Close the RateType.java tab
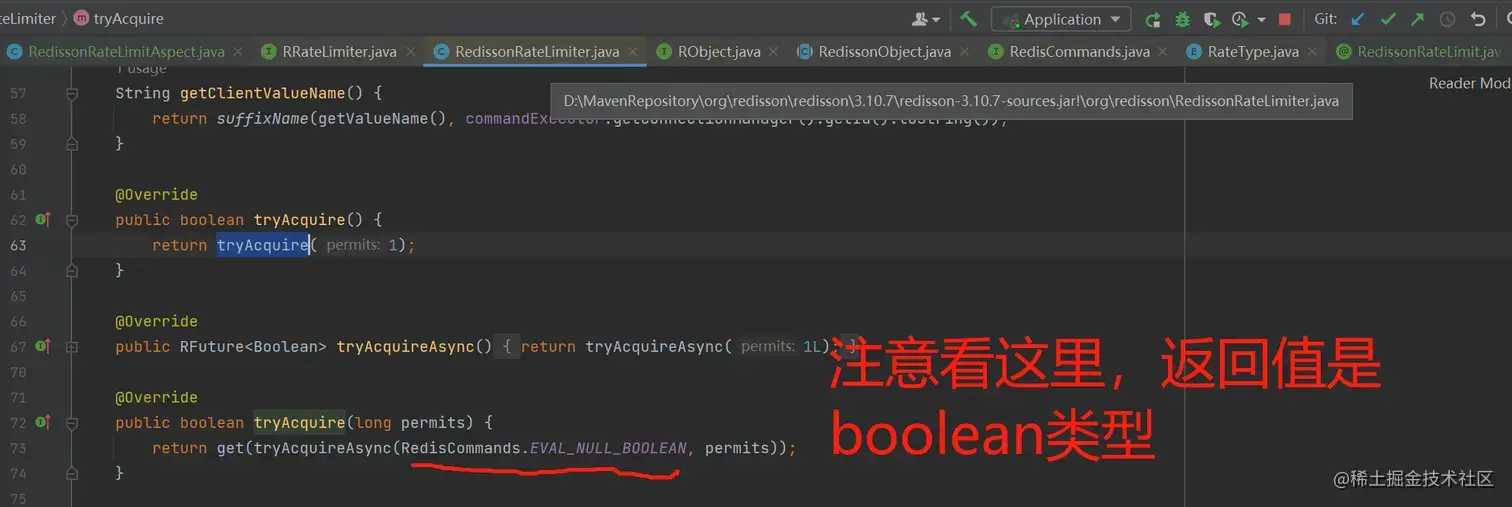 1310,52
